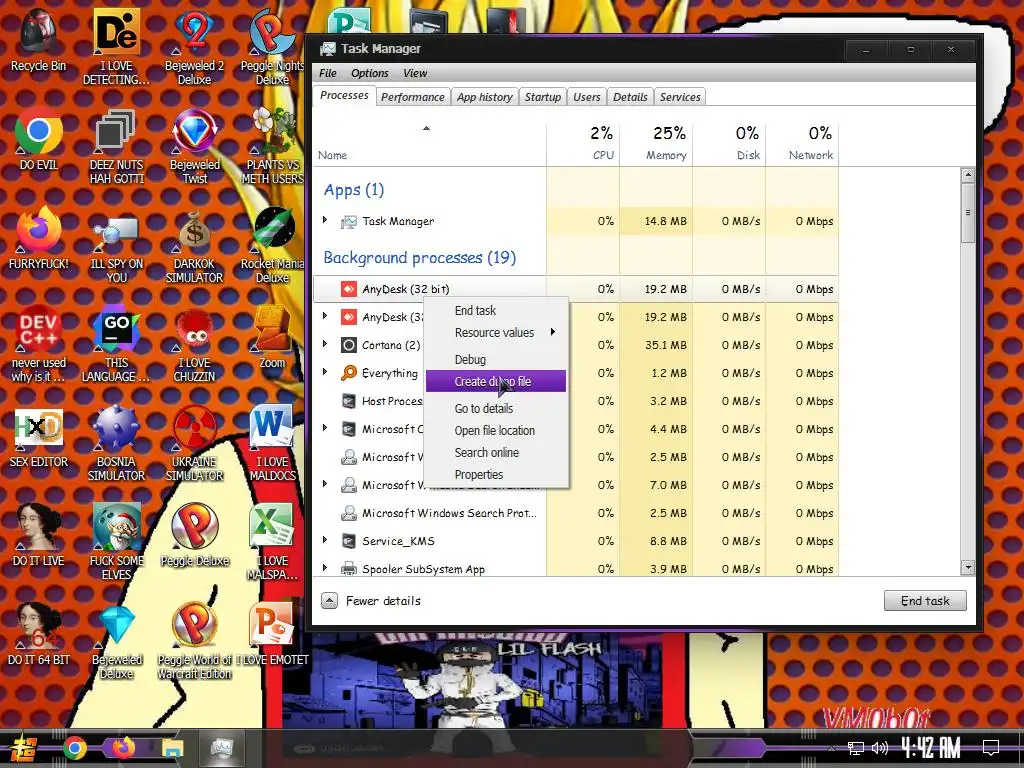Select Create dump file menu entry
Screen dimensions: 1024x768
tap(496, 381)
